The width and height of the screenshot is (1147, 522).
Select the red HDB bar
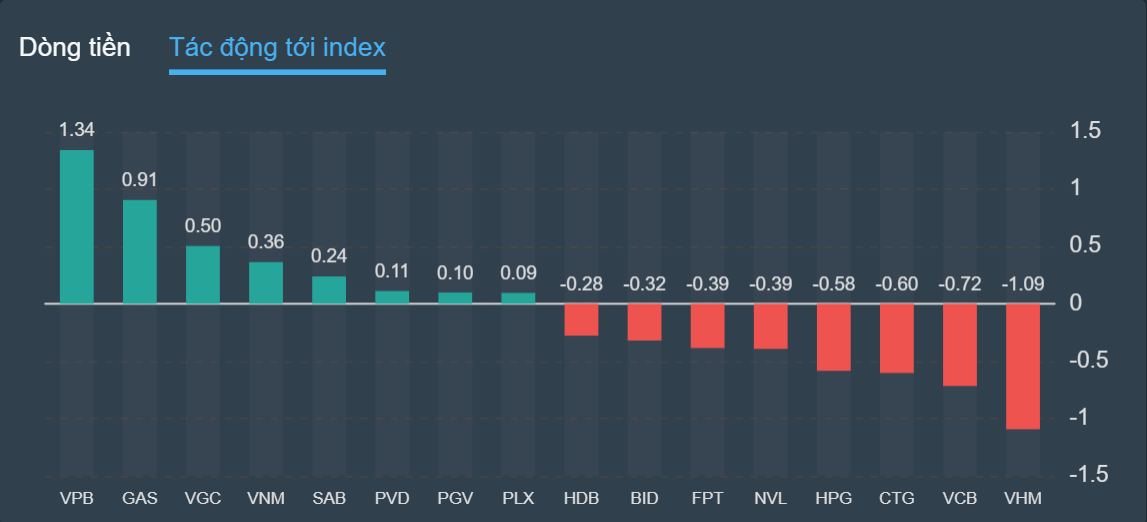[x=582, y=319]
